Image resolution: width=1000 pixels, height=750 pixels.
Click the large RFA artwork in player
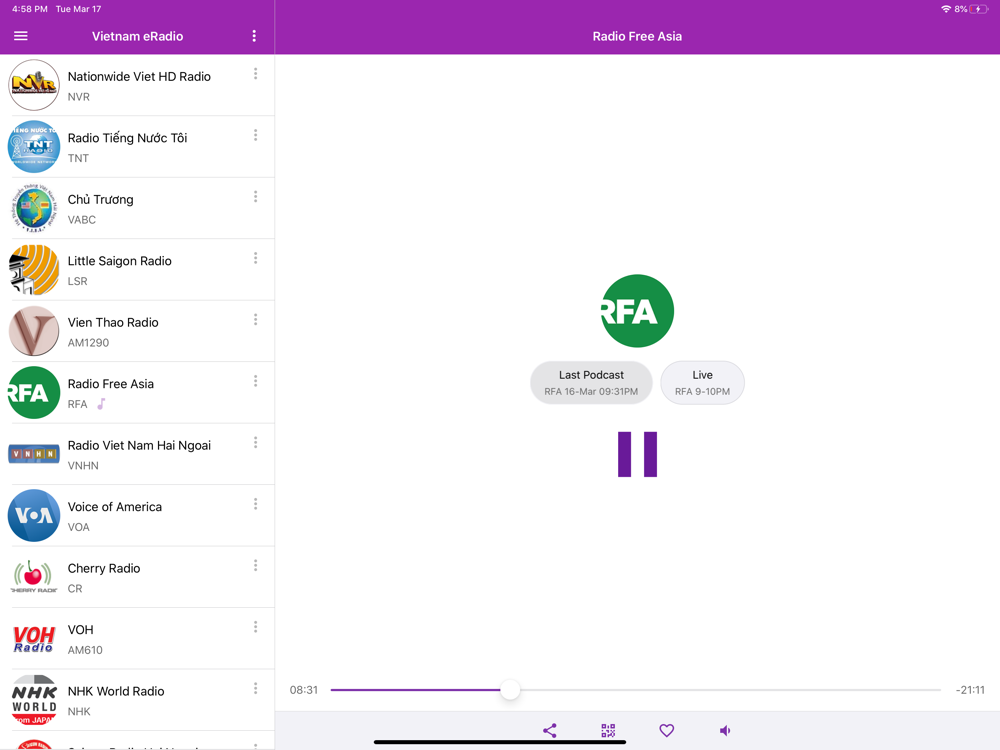tap(637, 311)
